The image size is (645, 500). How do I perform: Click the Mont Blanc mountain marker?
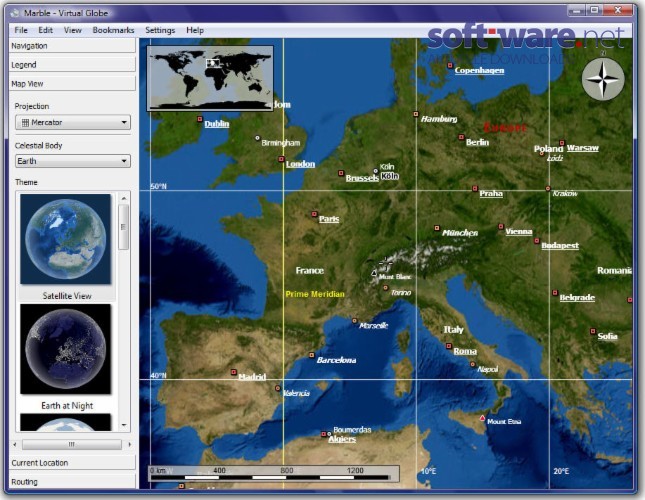click(374, 273)
